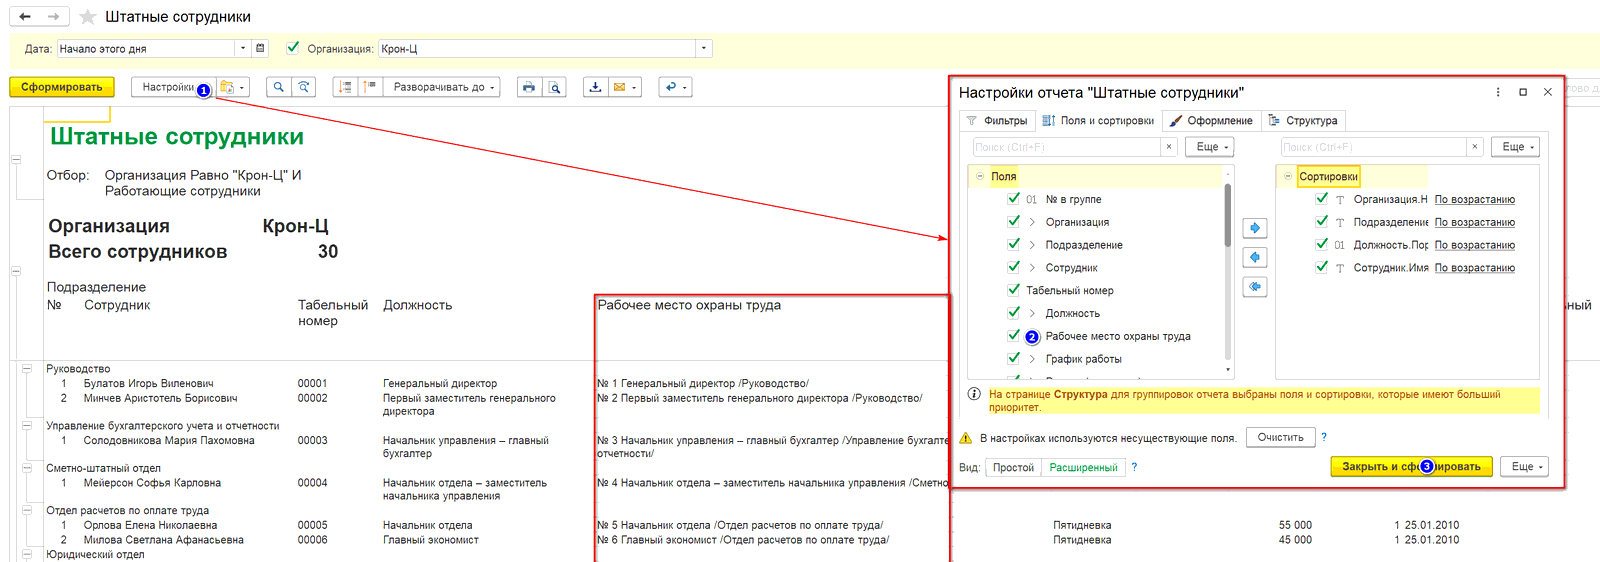Toggle the Табельный номер field checkbox

coord(1014,290)
